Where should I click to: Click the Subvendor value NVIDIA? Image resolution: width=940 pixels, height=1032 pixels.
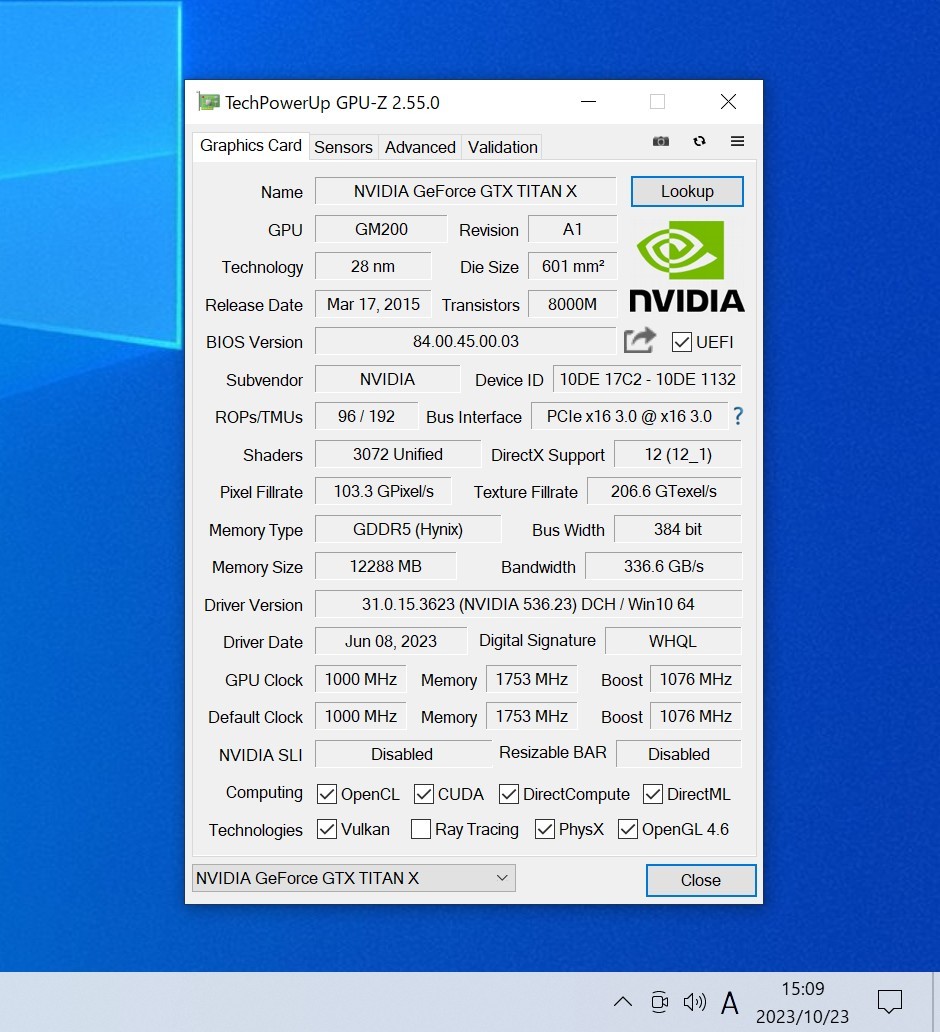tap(387, 379)
